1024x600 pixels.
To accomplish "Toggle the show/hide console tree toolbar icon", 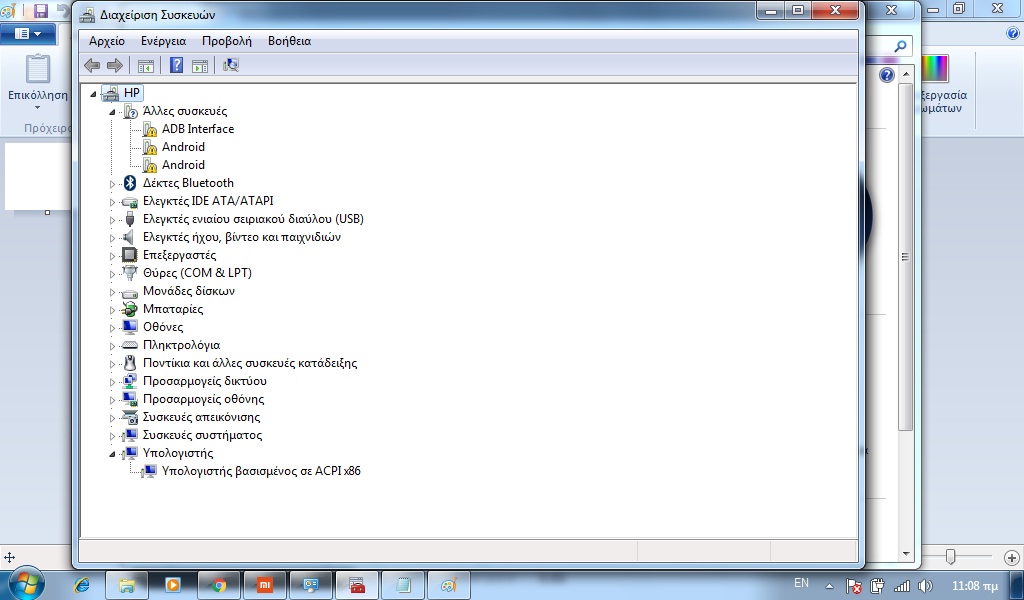I will point(146,65).
